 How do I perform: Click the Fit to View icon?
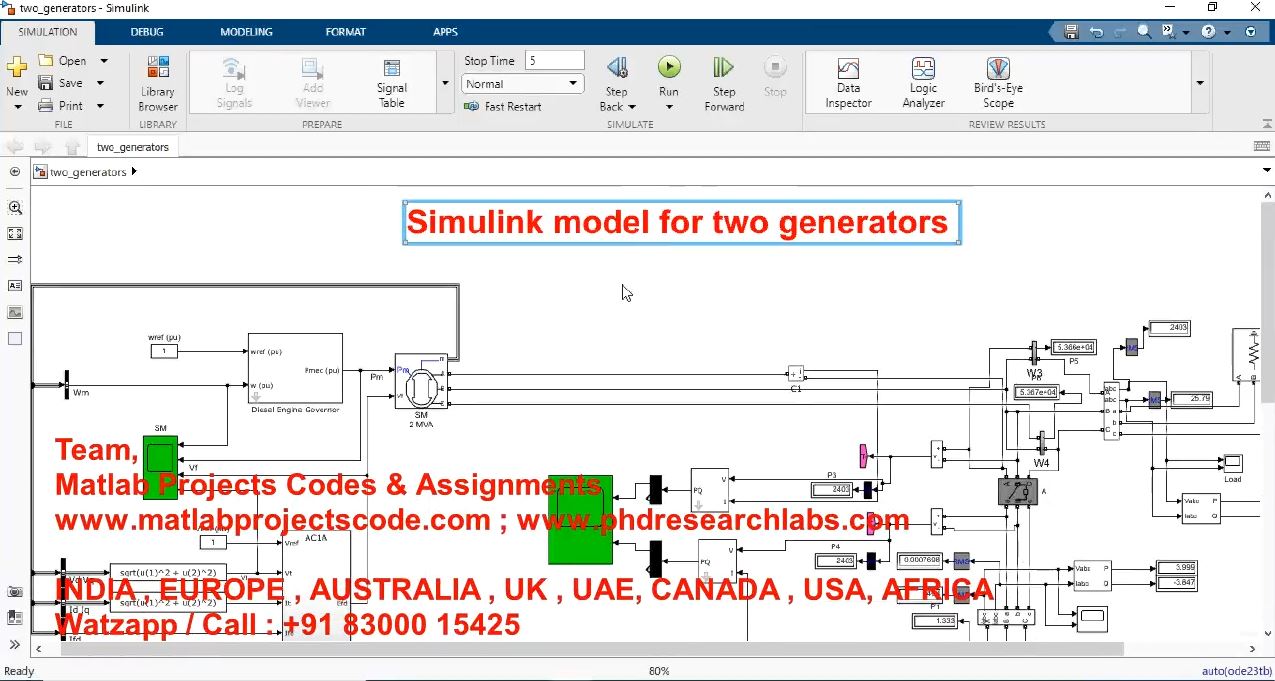(15, 233)
